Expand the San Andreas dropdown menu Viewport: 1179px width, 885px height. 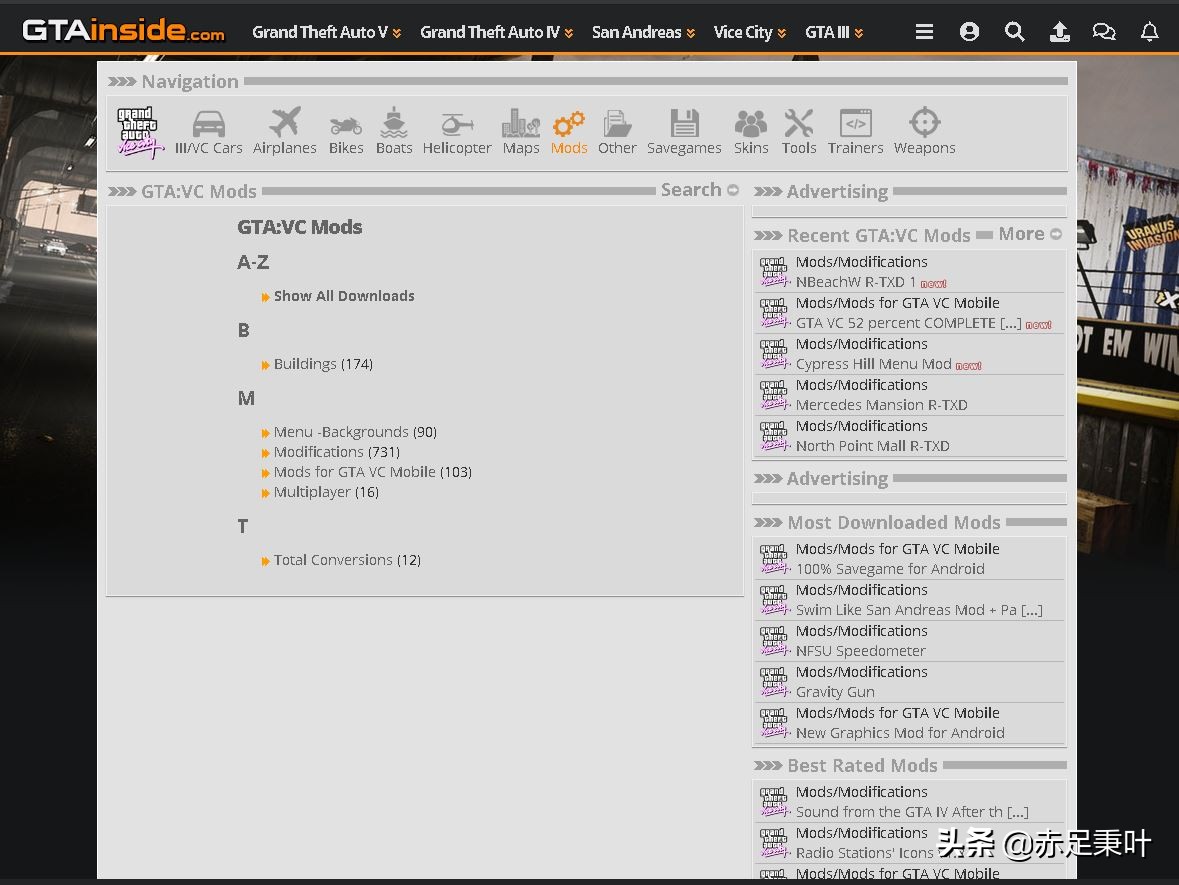coord(643,32)
